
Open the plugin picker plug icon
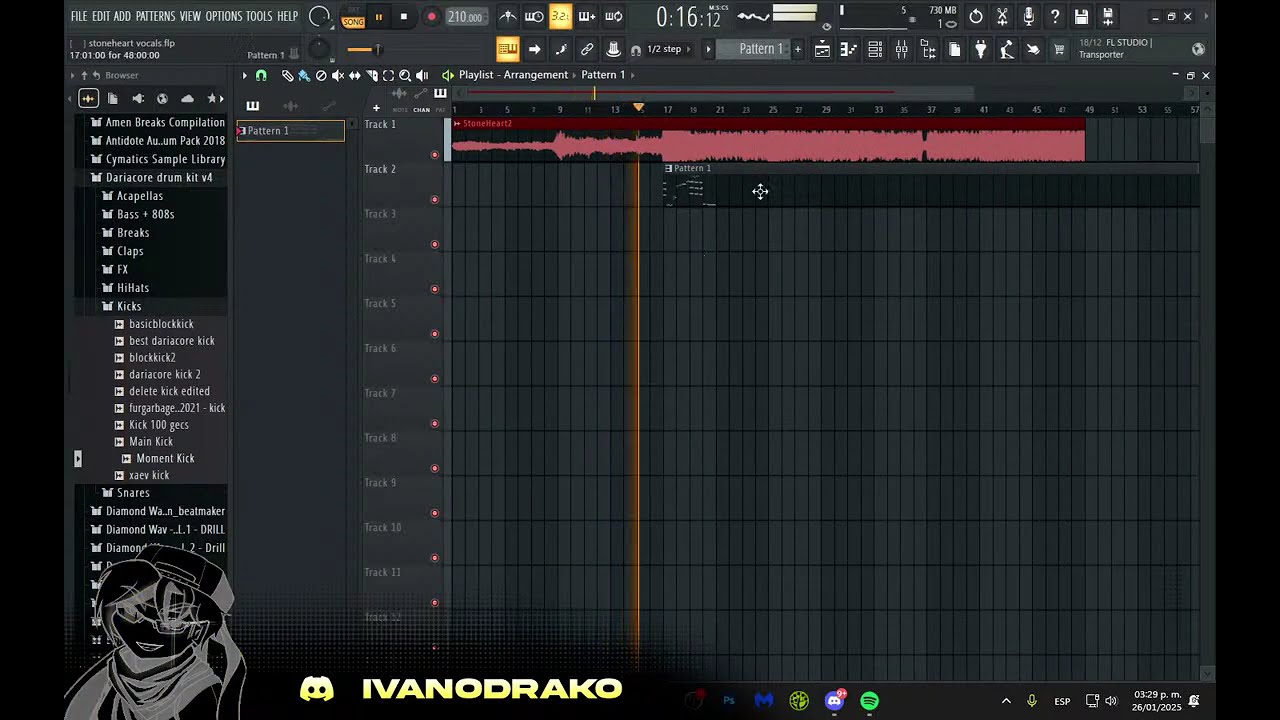[980, 49]
